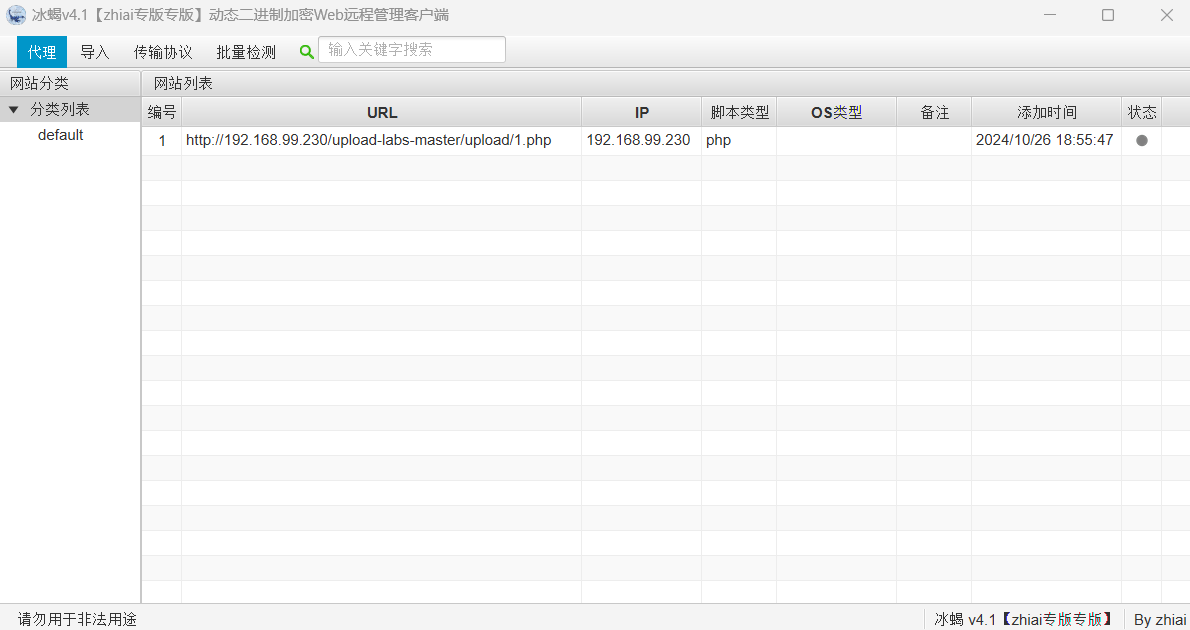Click the OS类型 column header
1190x630 pixels.
tap(836, 111)
